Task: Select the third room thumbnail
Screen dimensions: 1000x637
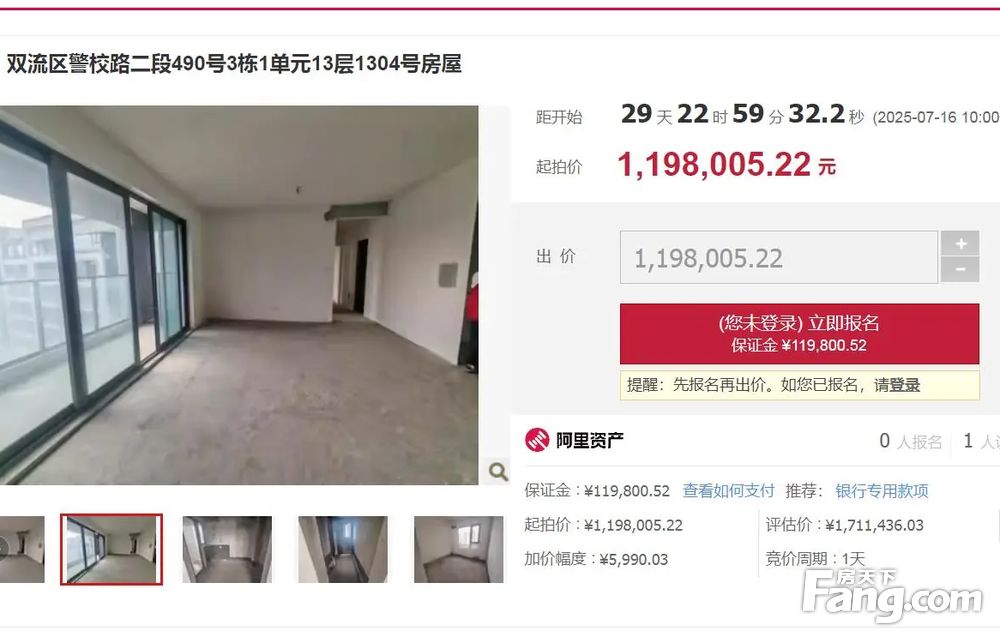Action: tap(227, 549)
